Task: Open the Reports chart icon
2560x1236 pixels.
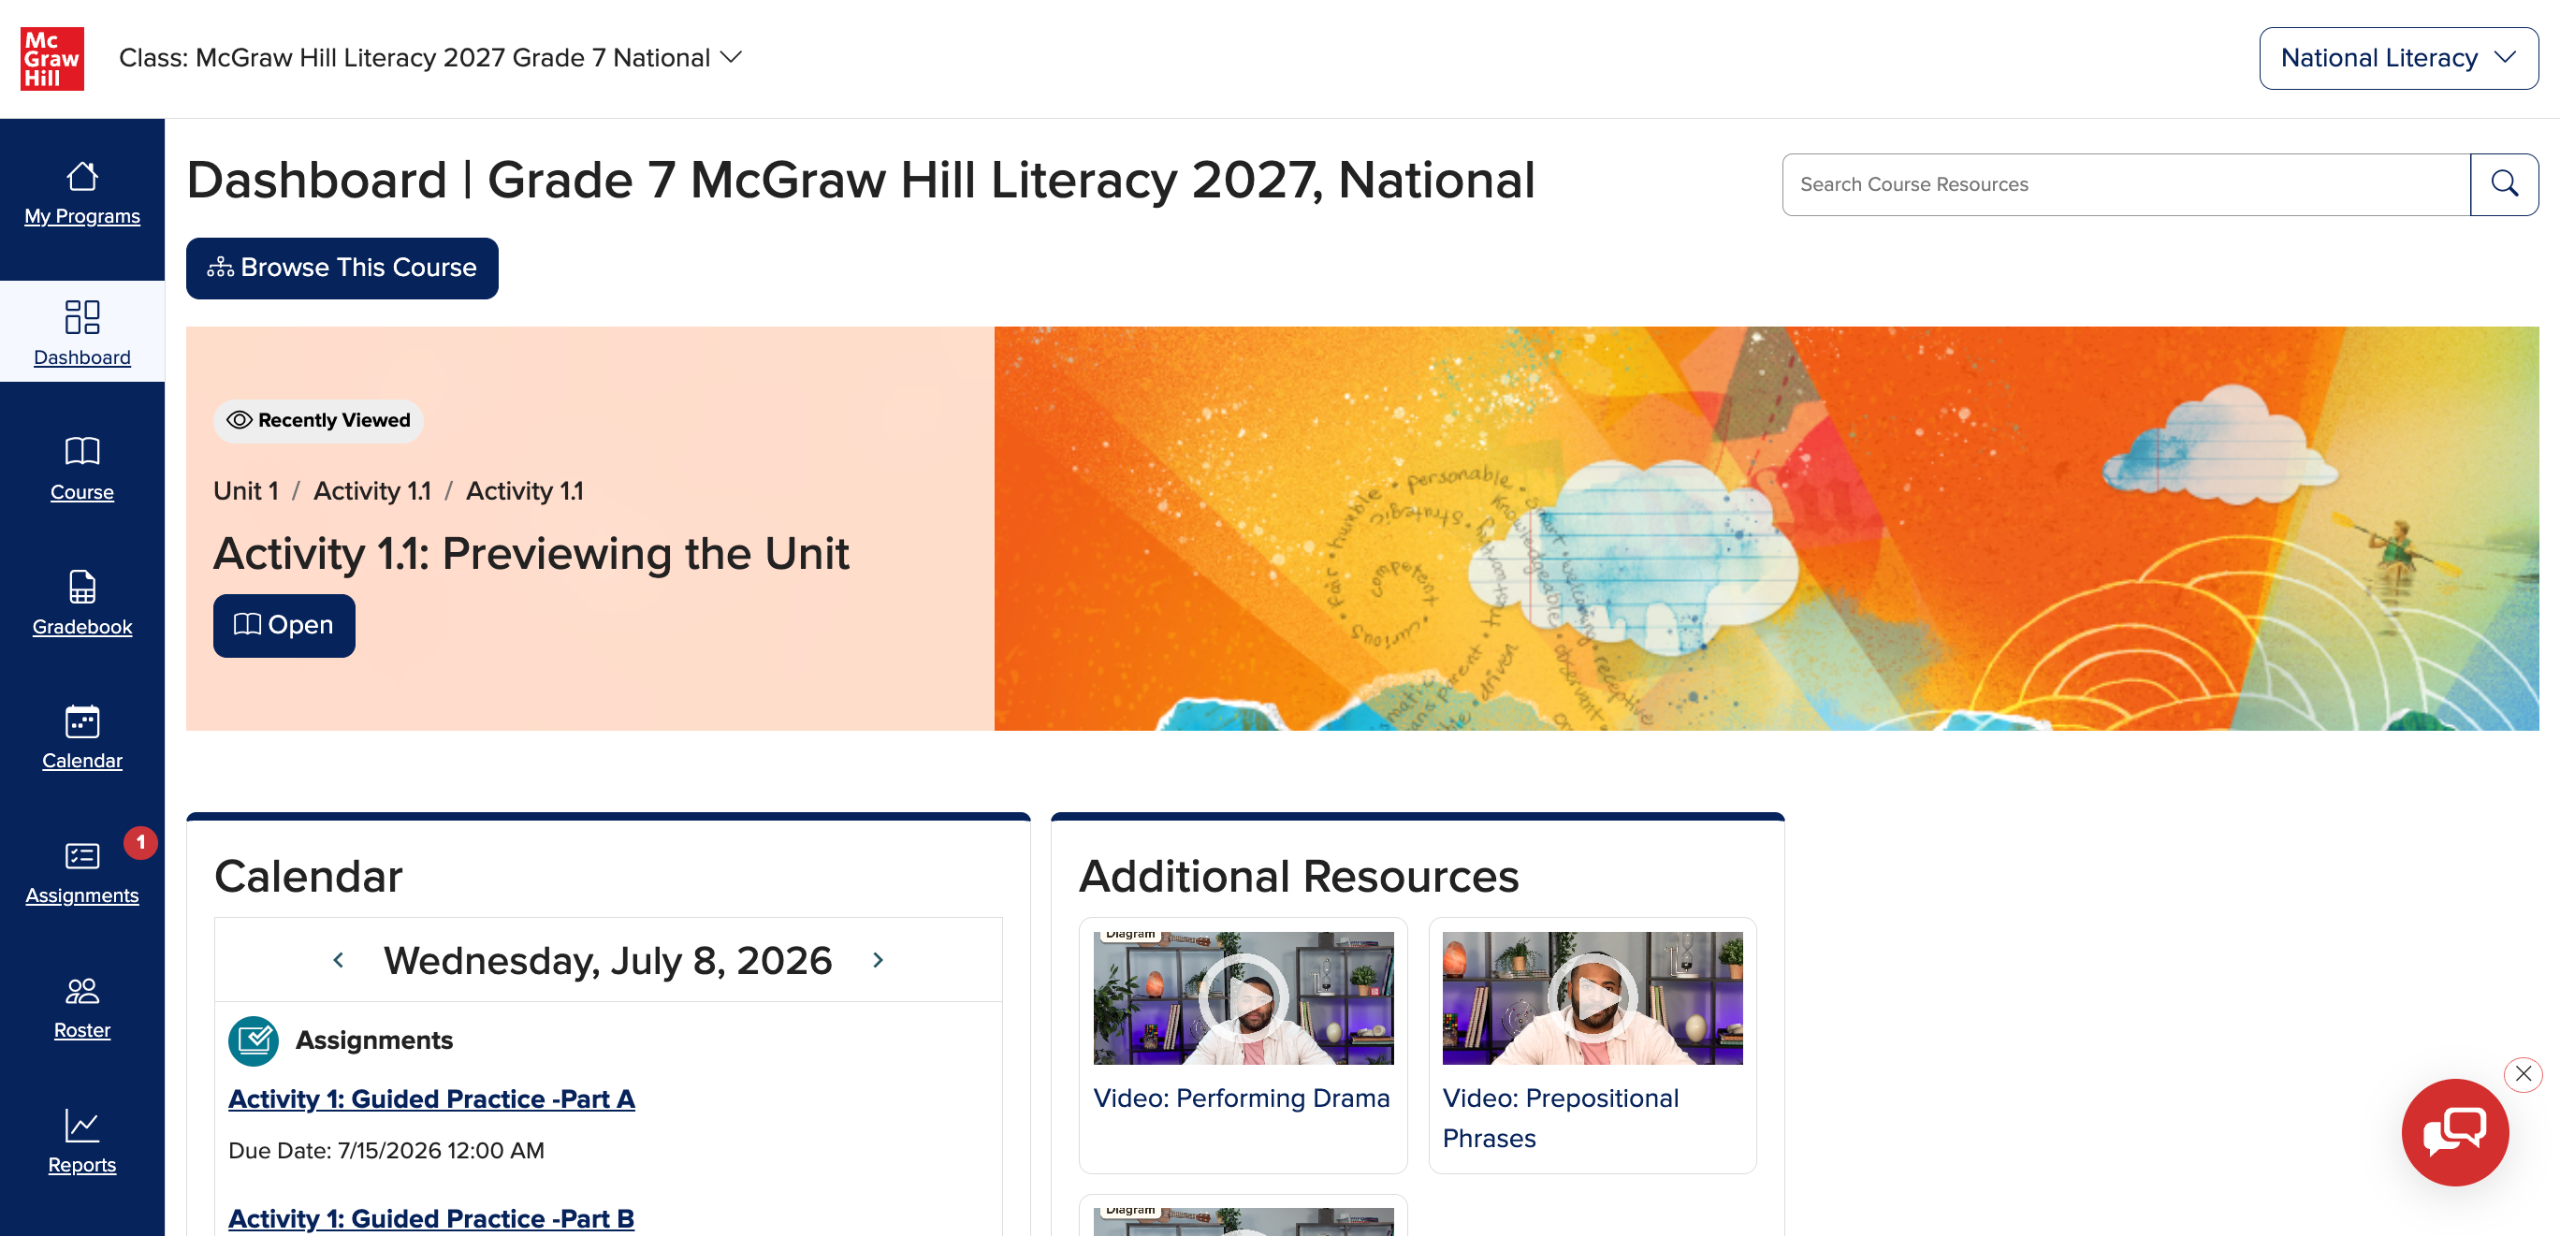Action: pos(82,1125)
